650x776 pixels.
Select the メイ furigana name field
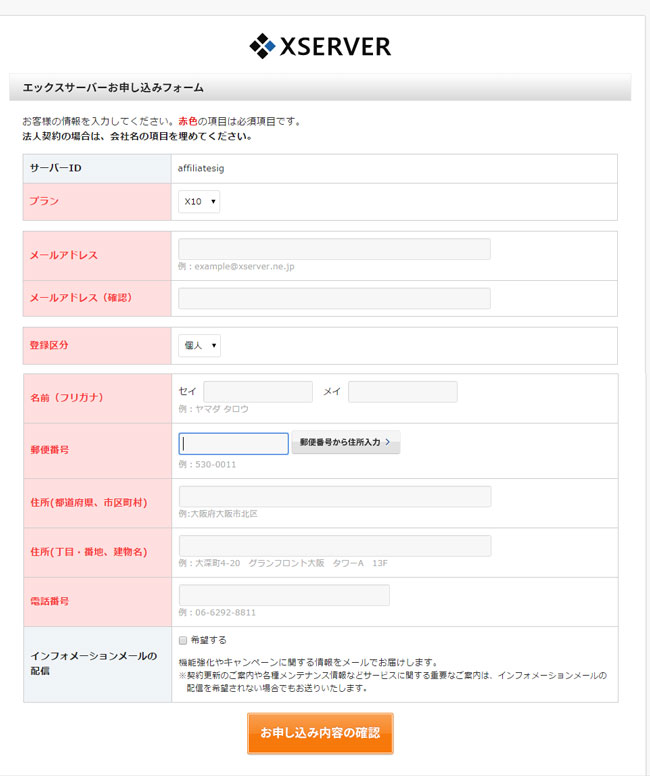point(402,392)
